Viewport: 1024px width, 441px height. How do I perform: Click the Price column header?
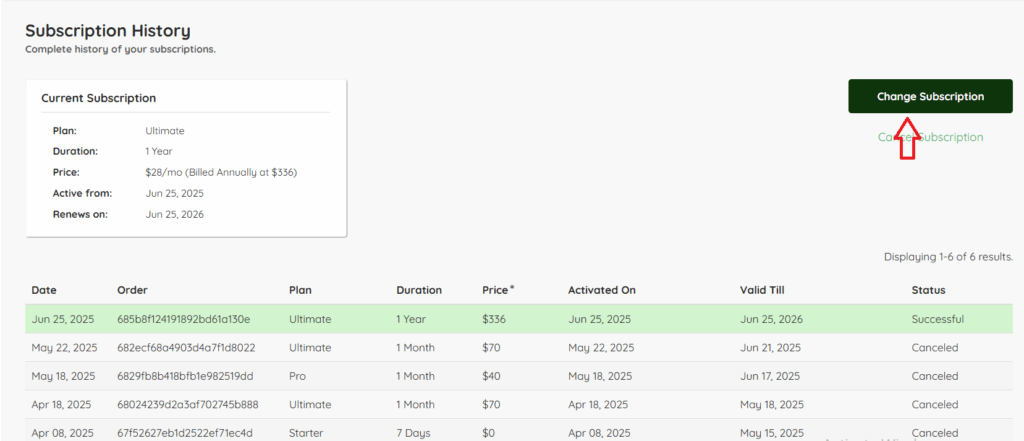[497, 290]
